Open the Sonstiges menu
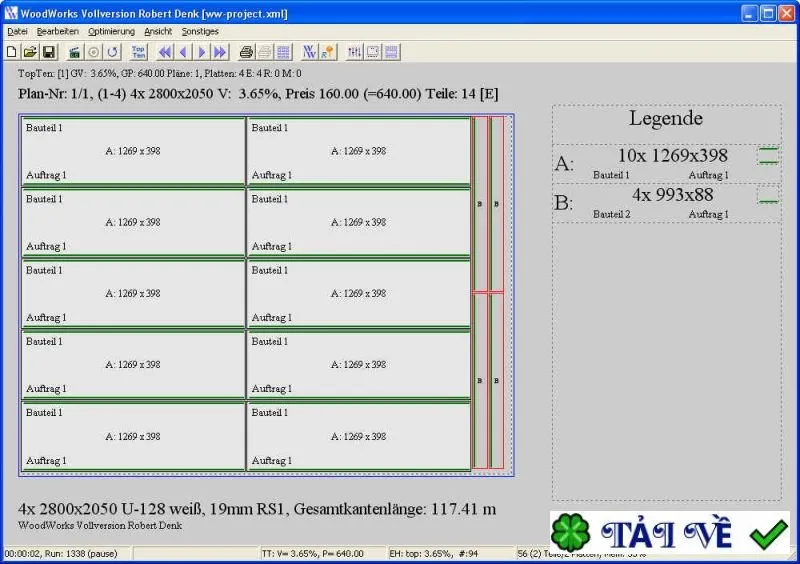The width and height of the screenshot is (800, 564). (x=200, y=32)
